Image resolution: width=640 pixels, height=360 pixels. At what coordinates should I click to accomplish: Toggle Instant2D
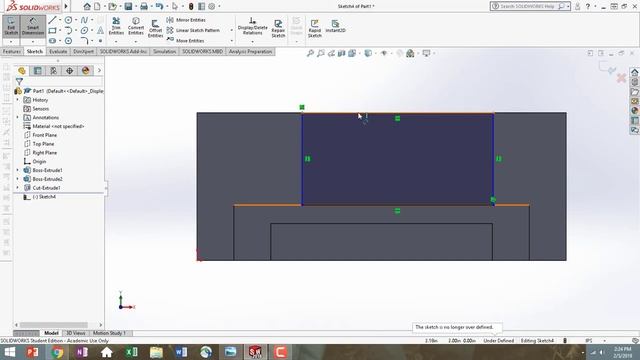point(336,26)
